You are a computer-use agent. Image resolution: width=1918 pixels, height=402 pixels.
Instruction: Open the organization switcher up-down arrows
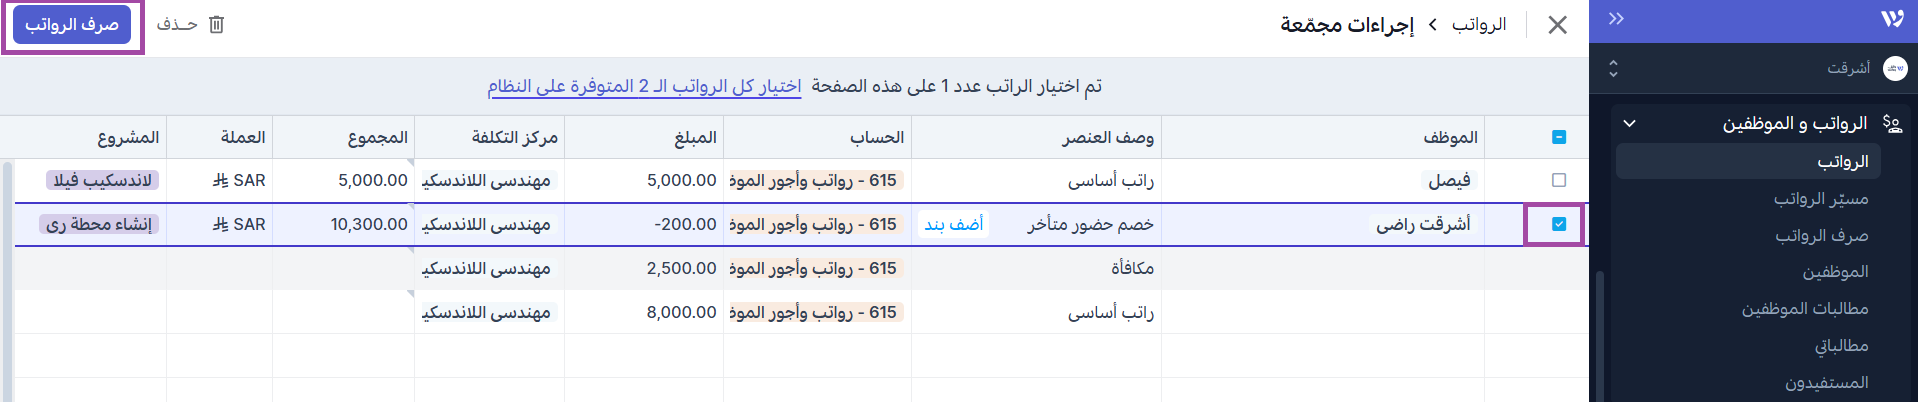1613,68
